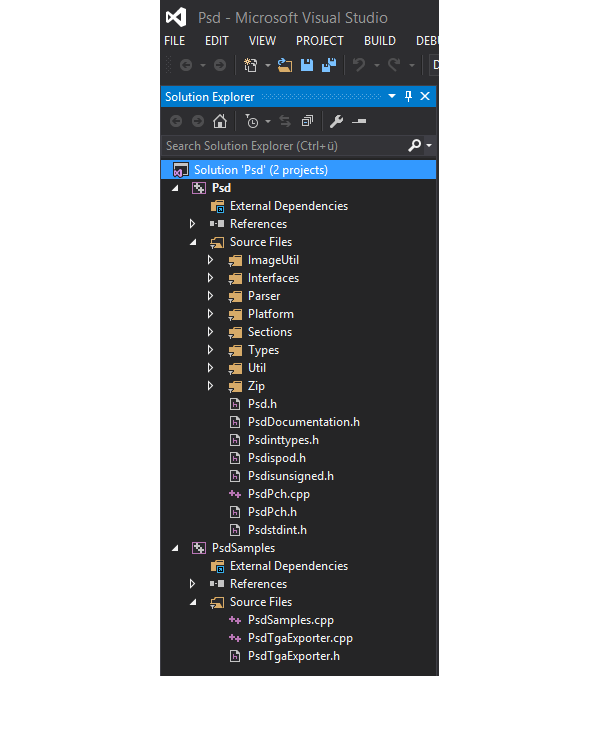Open the PROJECT menu
Viewport: 600px width, 740px height.
320,41
